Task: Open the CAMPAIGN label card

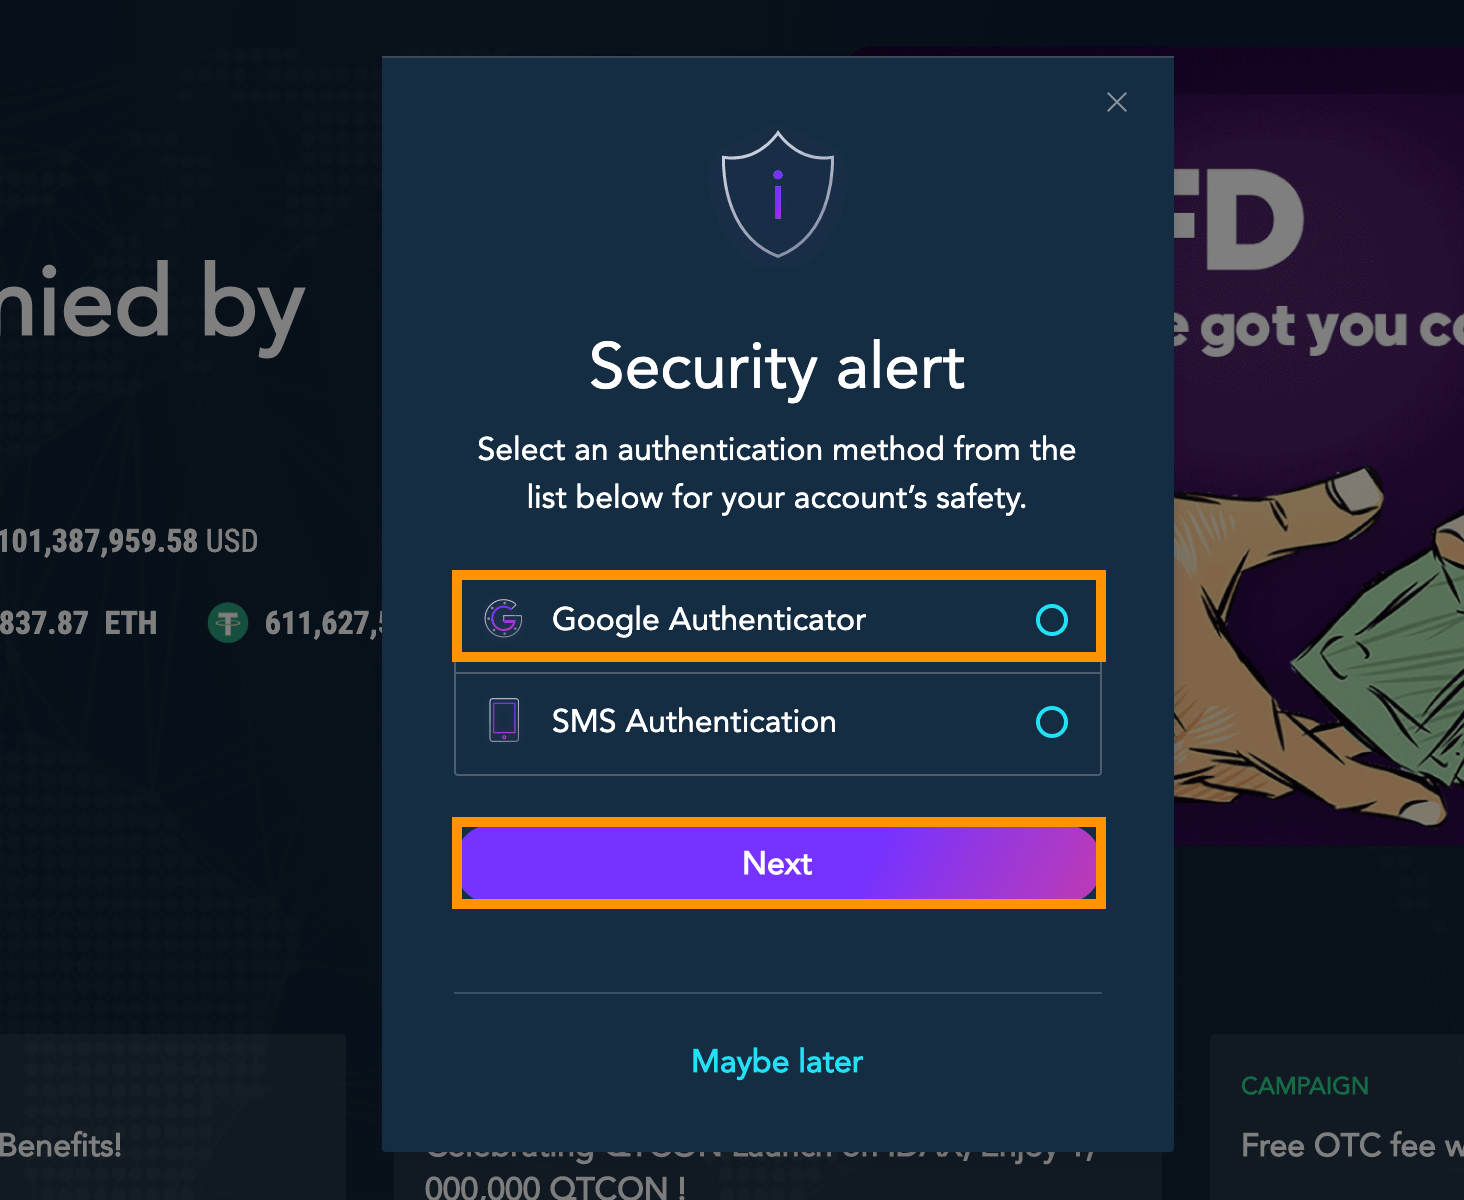Action: pos(1304,1086)
